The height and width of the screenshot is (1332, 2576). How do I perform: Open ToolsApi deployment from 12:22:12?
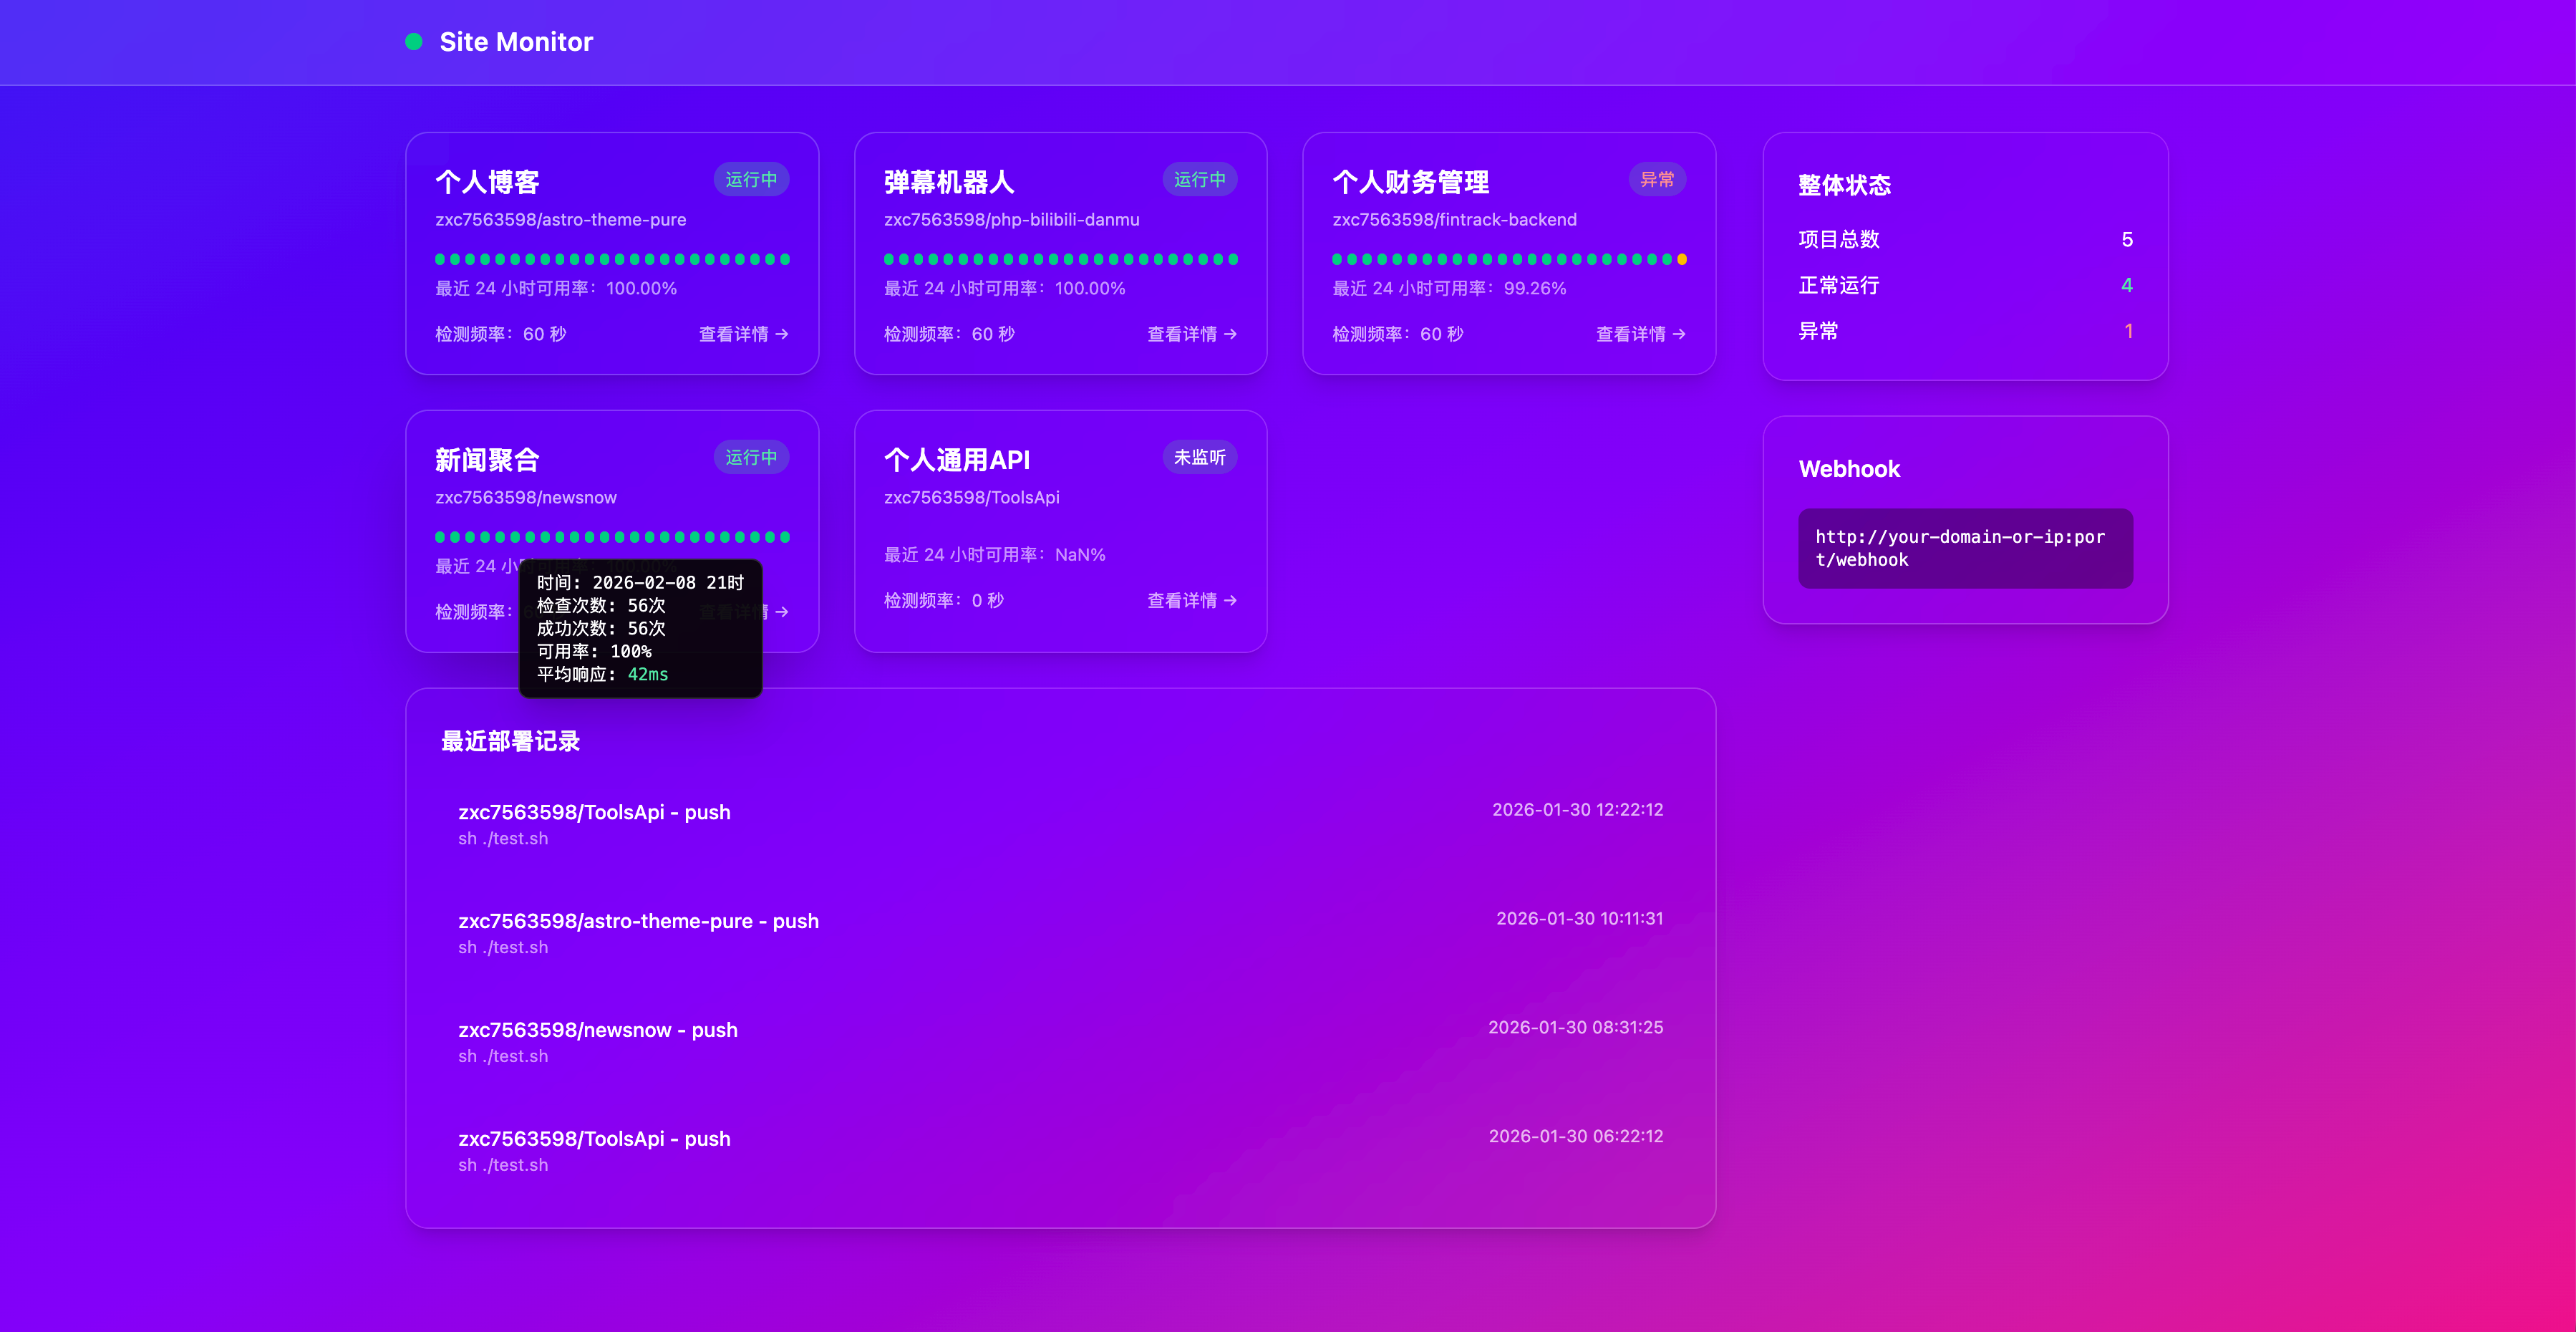point(594,812)
